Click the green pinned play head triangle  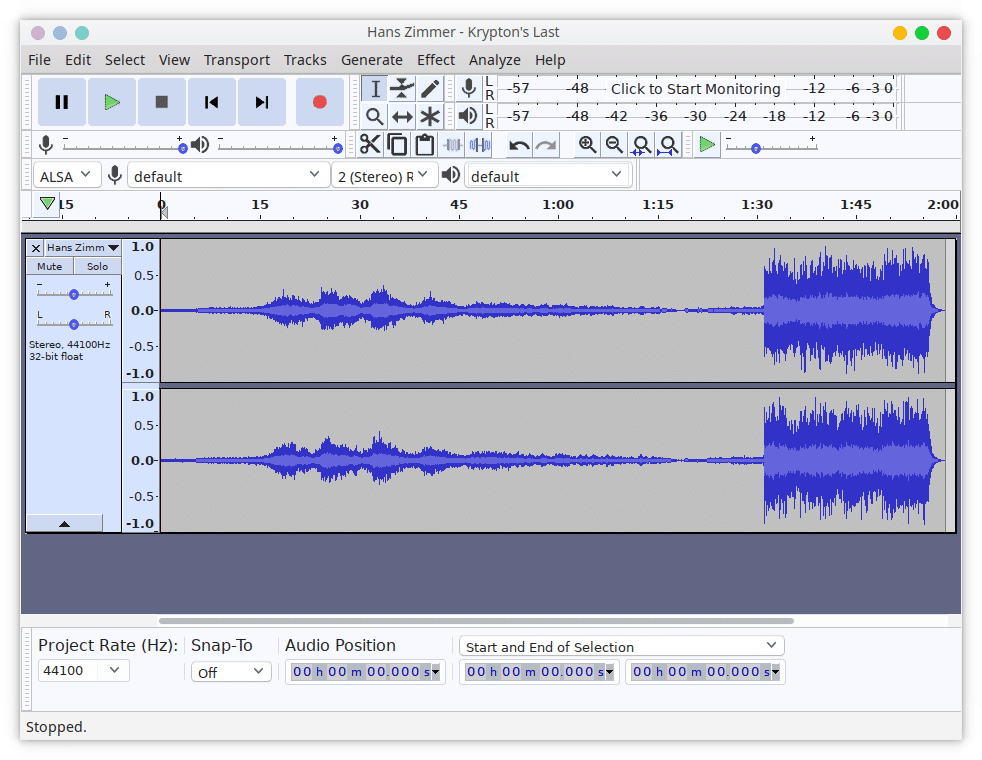[47, 203]
